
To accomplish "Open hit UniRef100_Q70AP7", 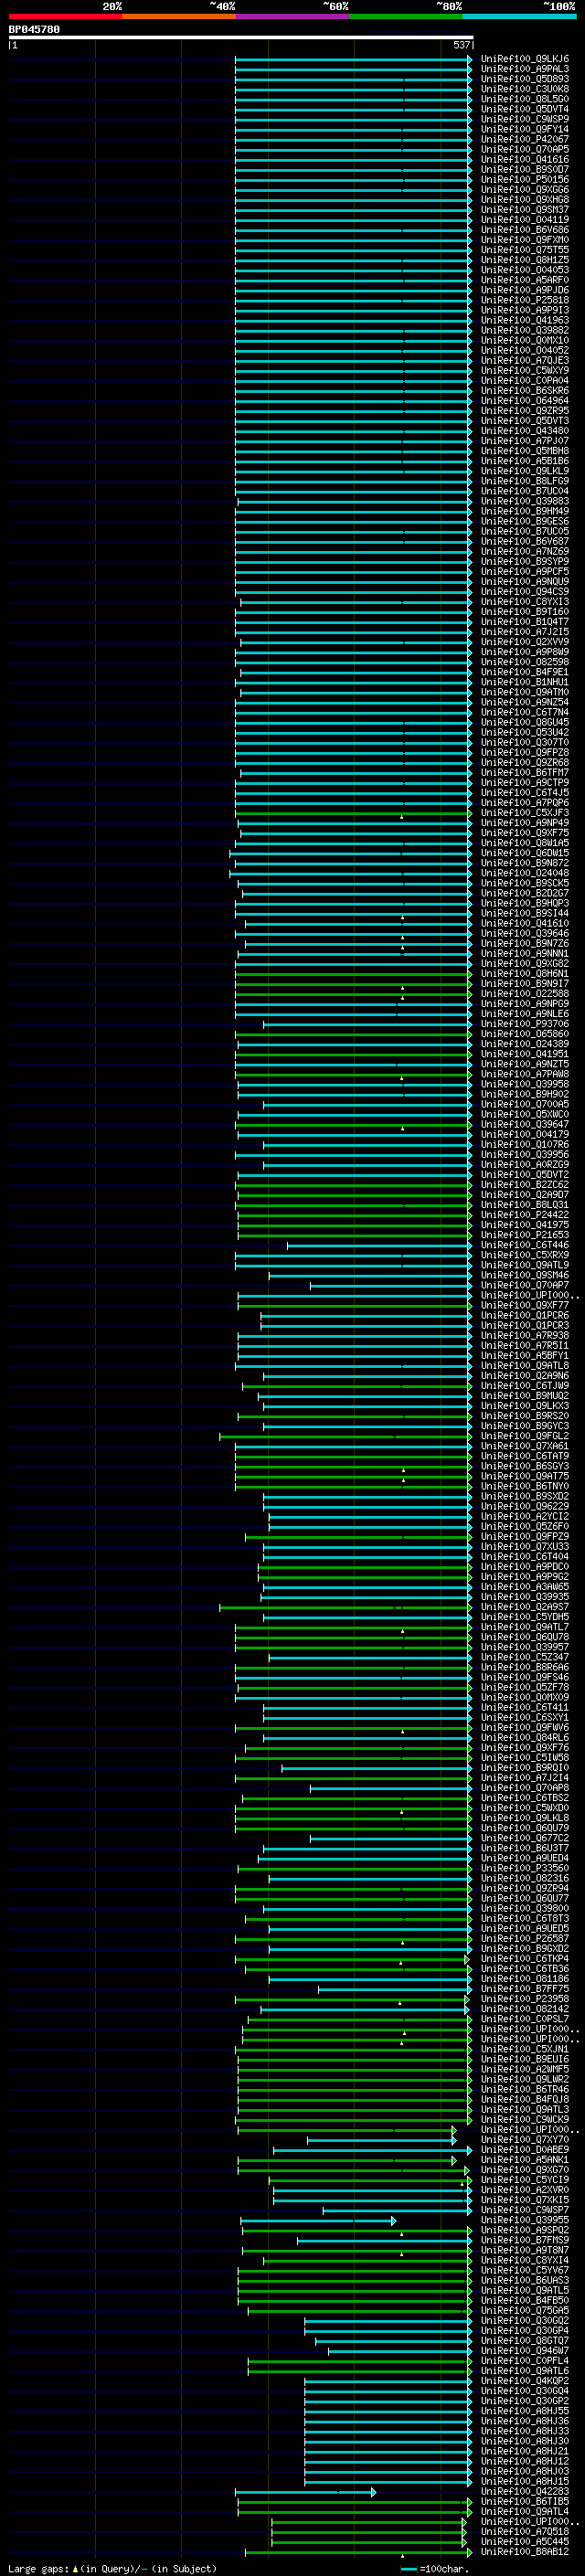I will 524,1285.
